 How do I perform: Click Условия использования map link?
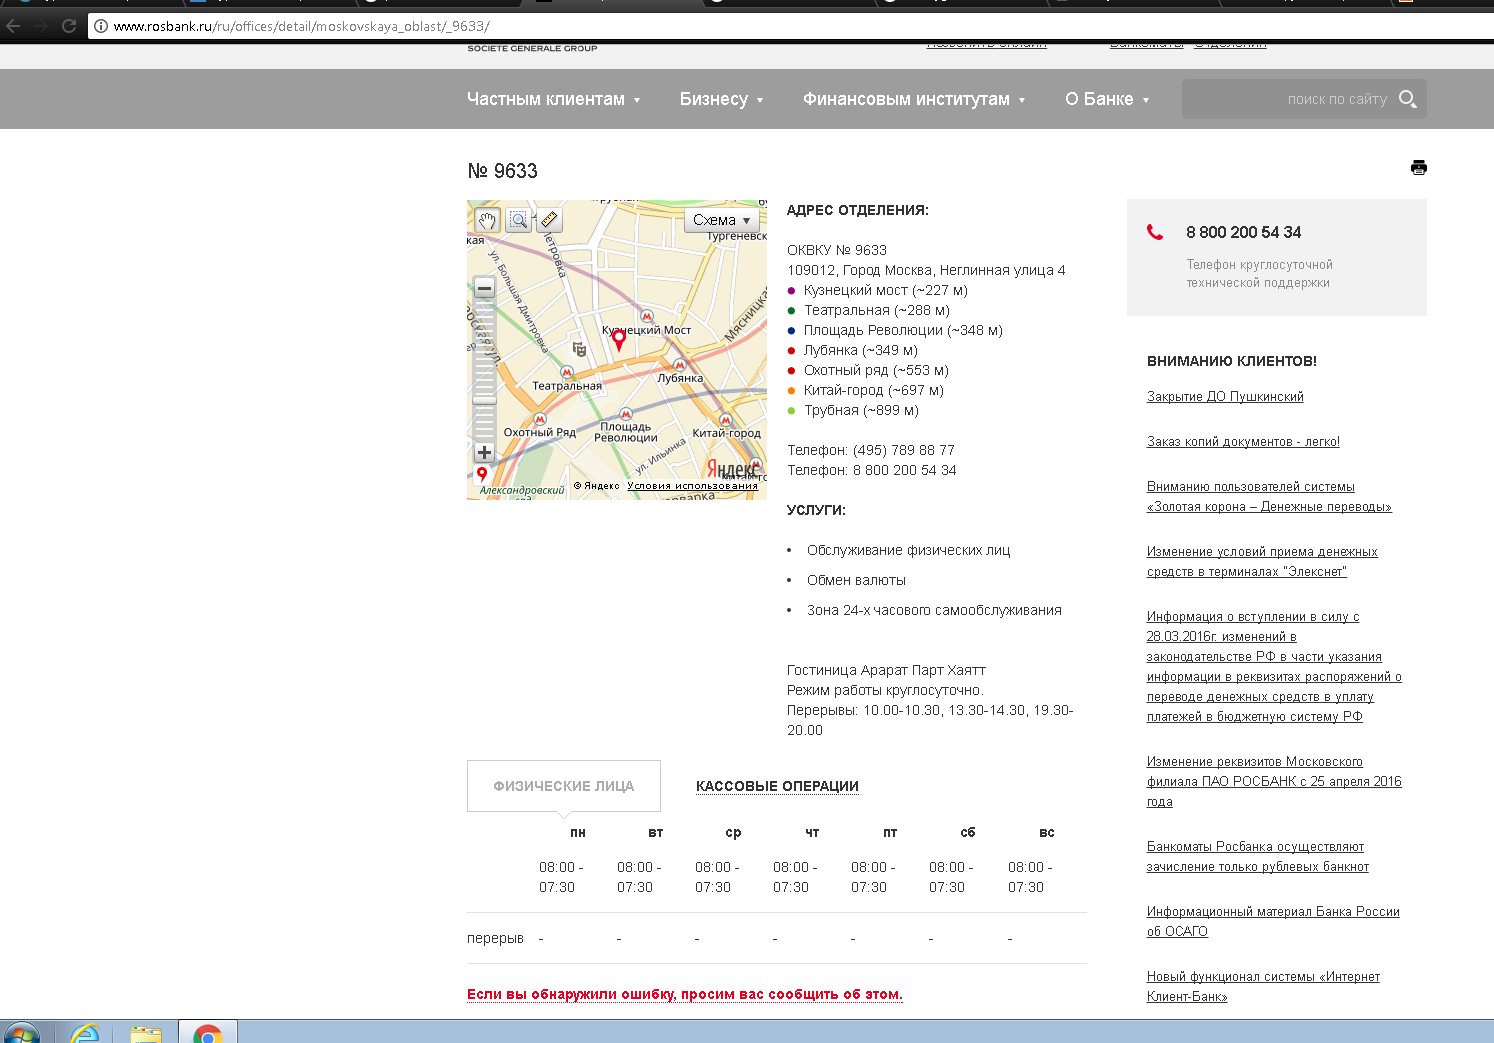click(x=692, y=486)
